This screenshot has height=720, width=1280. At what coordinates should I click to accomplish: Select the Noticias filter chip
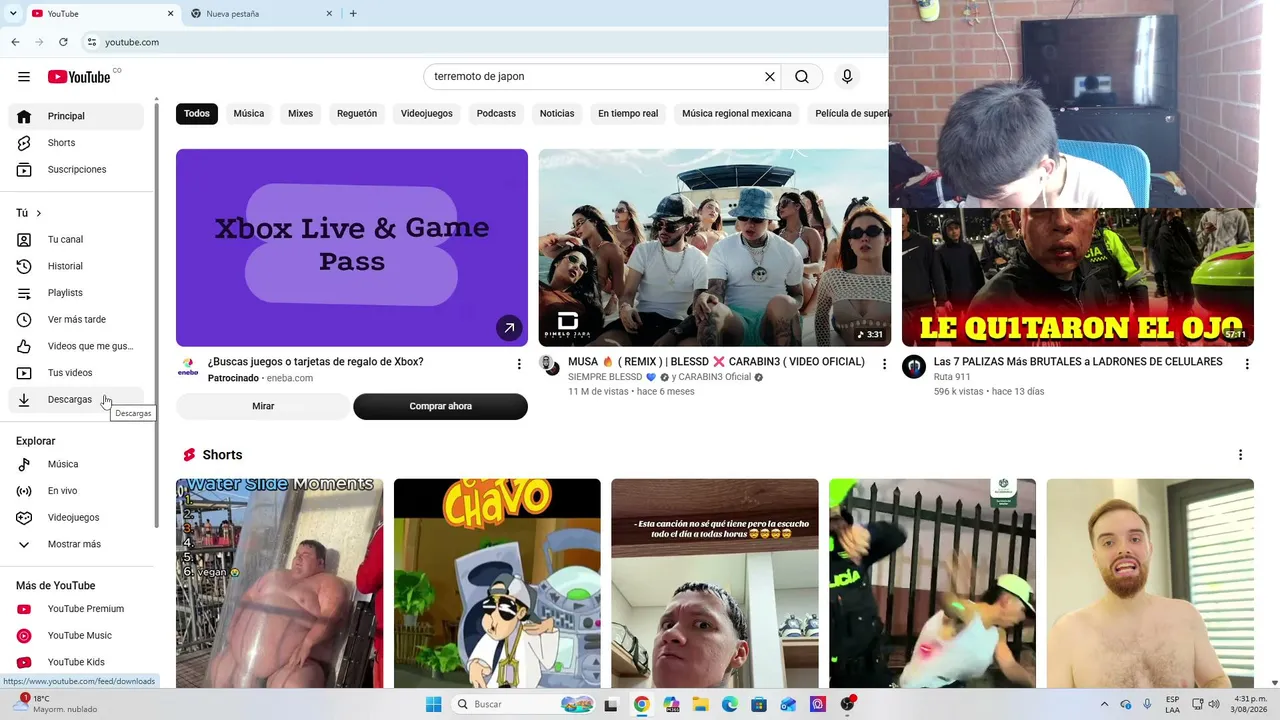tap(557, 114)
